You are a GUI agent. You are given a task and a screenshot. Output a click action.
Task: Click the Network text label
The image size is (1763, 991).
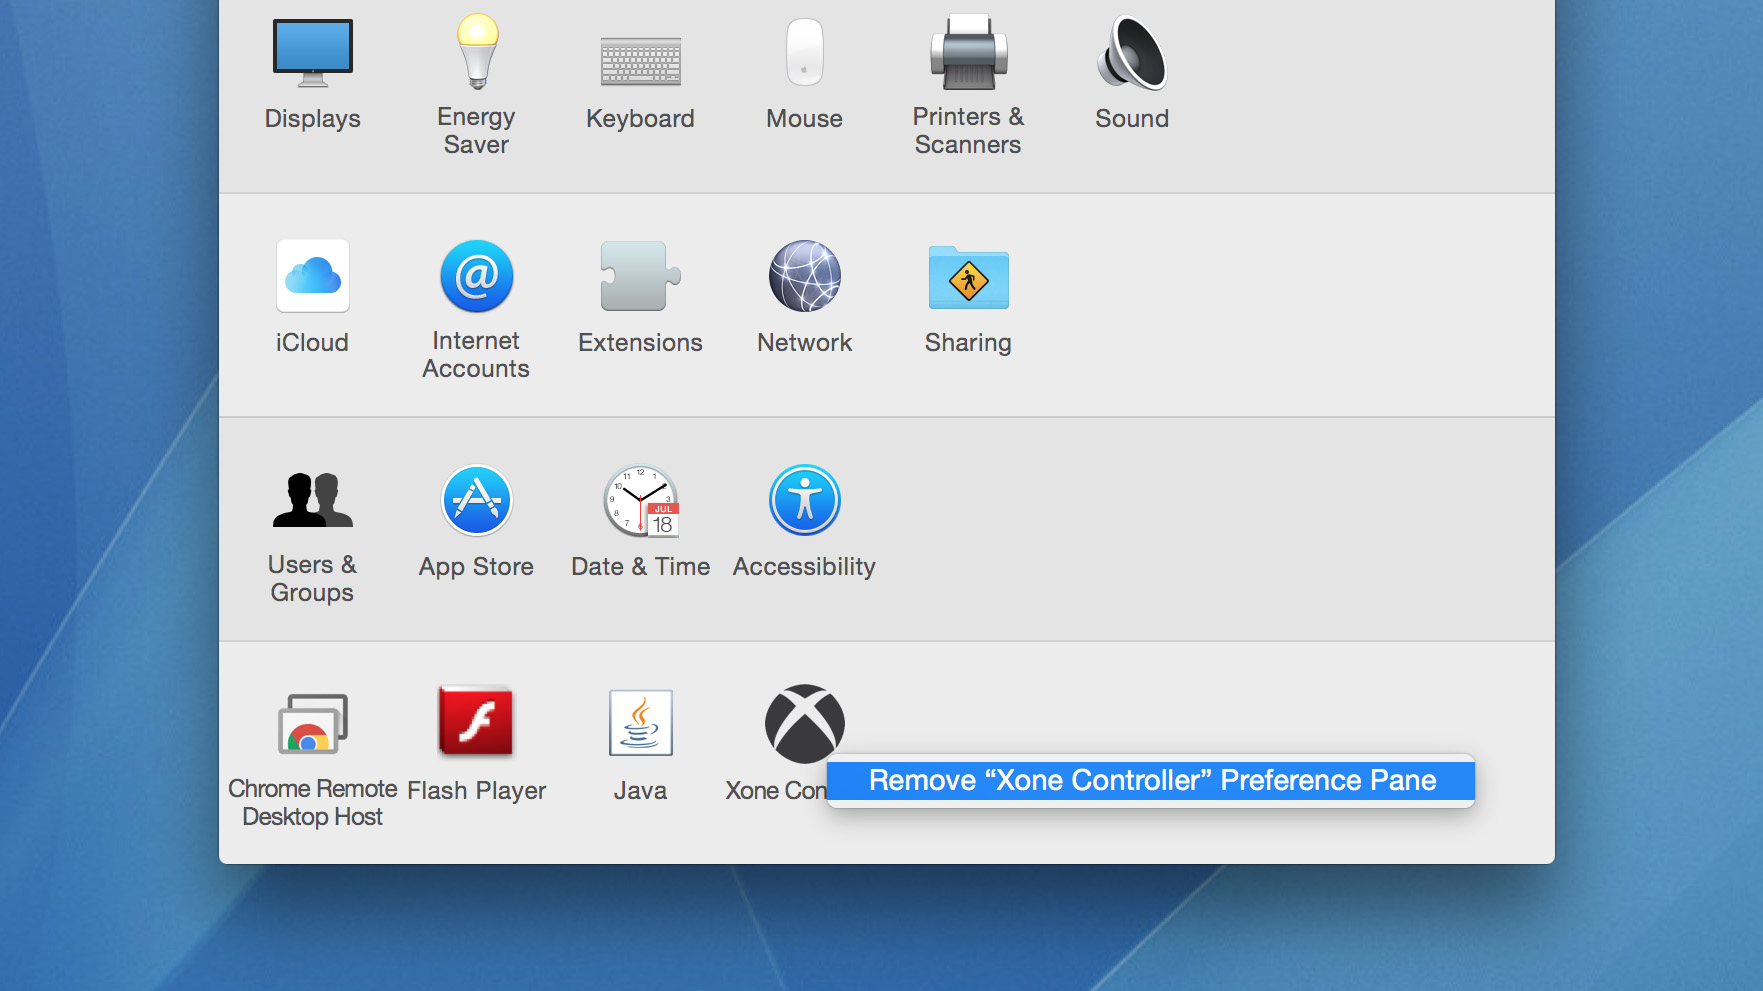pyautogui.click(x=804, y=342)
